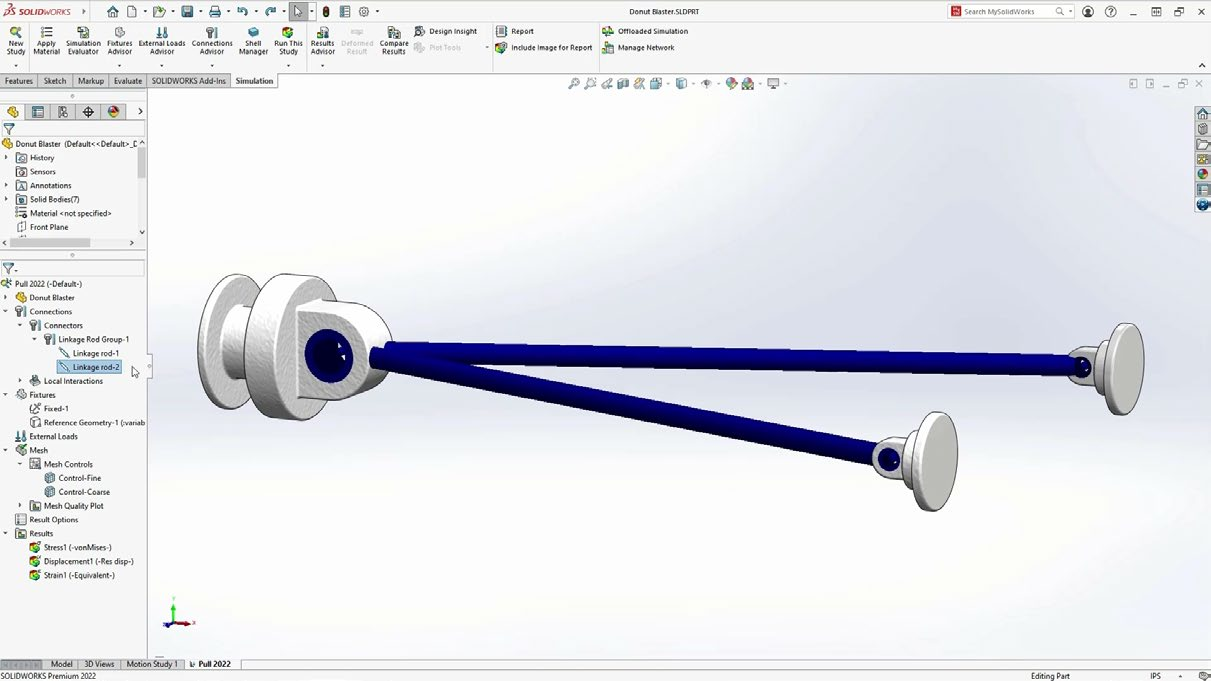
Task: Click the New Study icon
Action: point(16,39)
